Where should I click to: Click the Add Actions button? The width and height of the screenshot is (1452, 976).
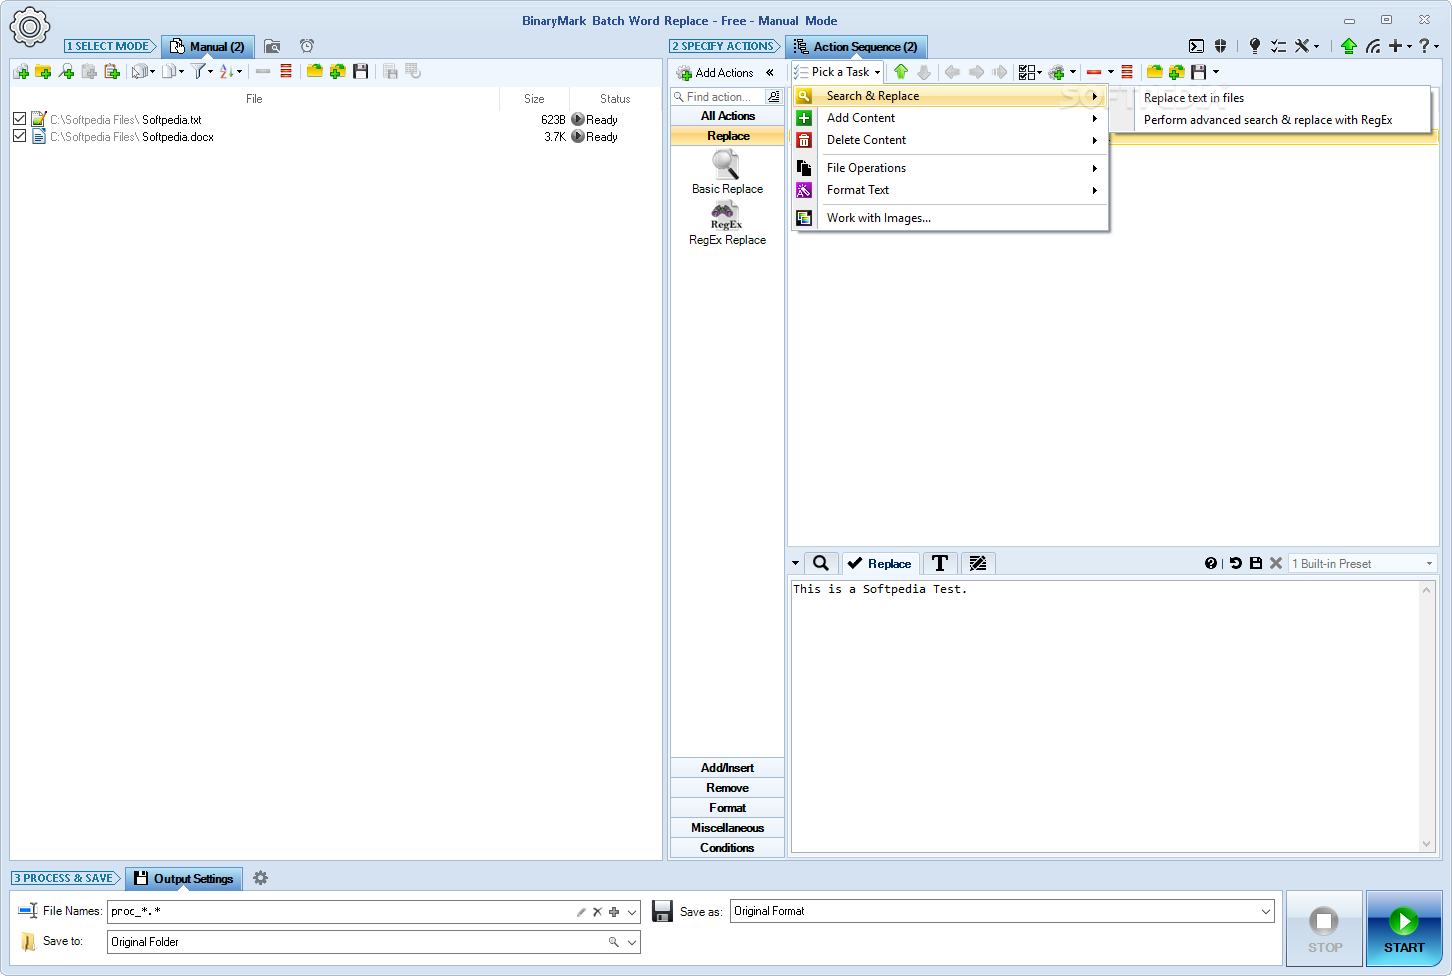(715, 72)
